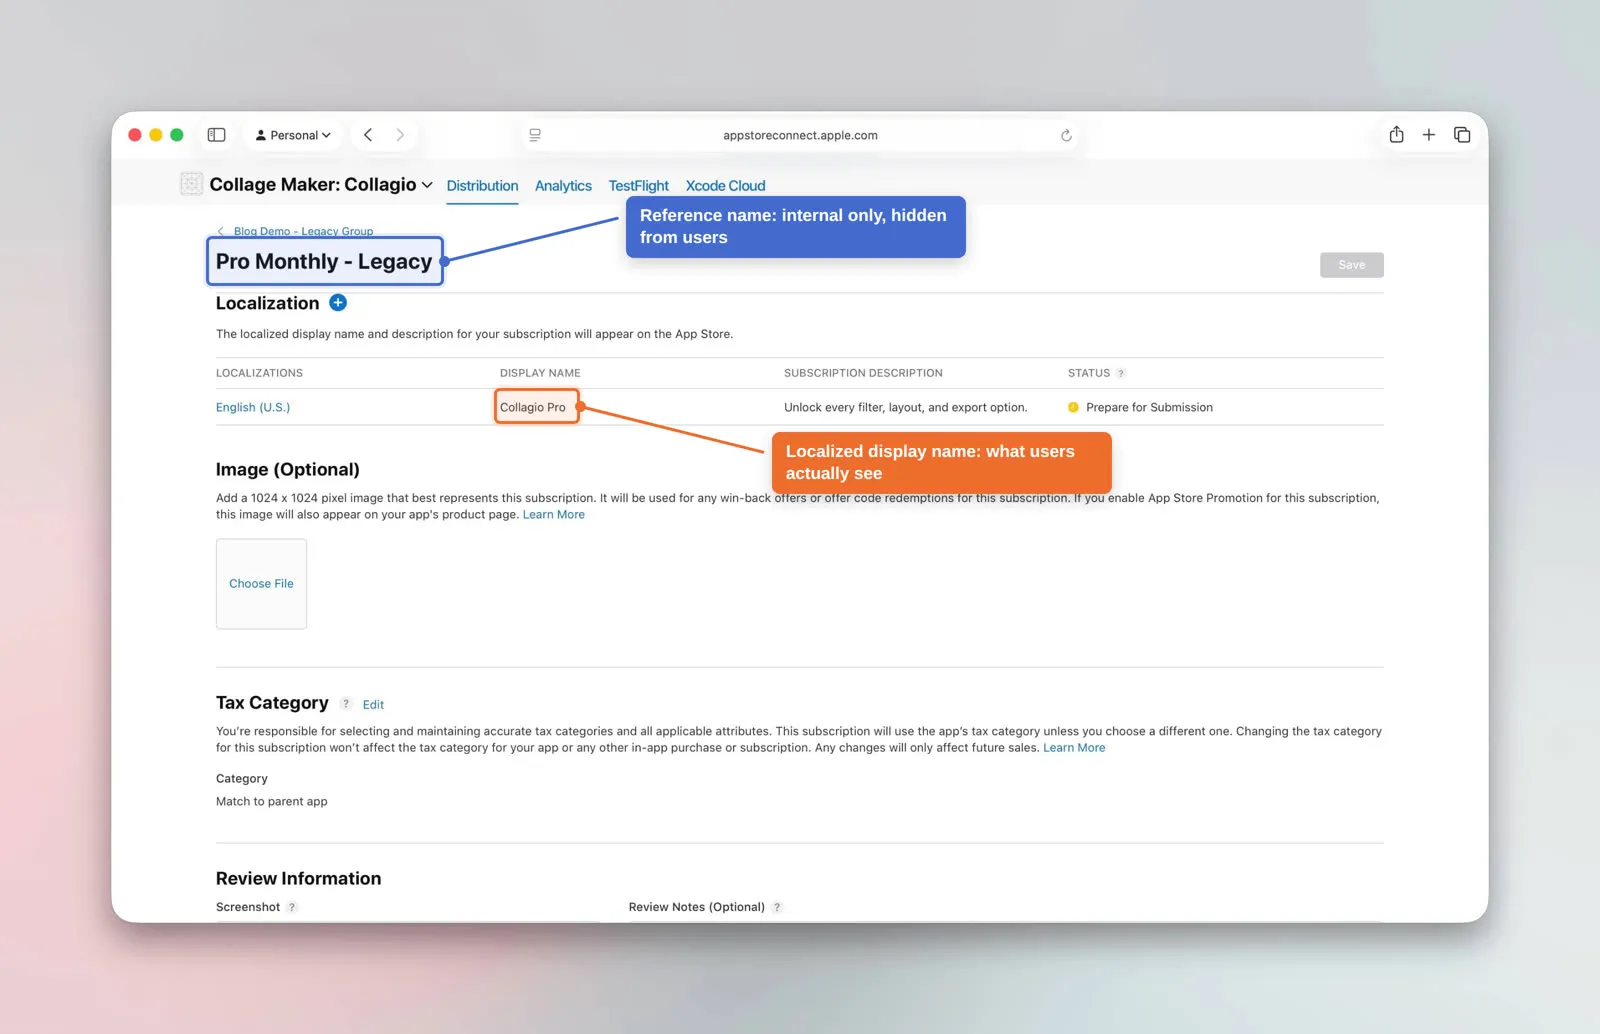Viewport: 1600px width, 1034px height.
Task: Open the Share icon in the toolbar
Action: (1396, 134)
